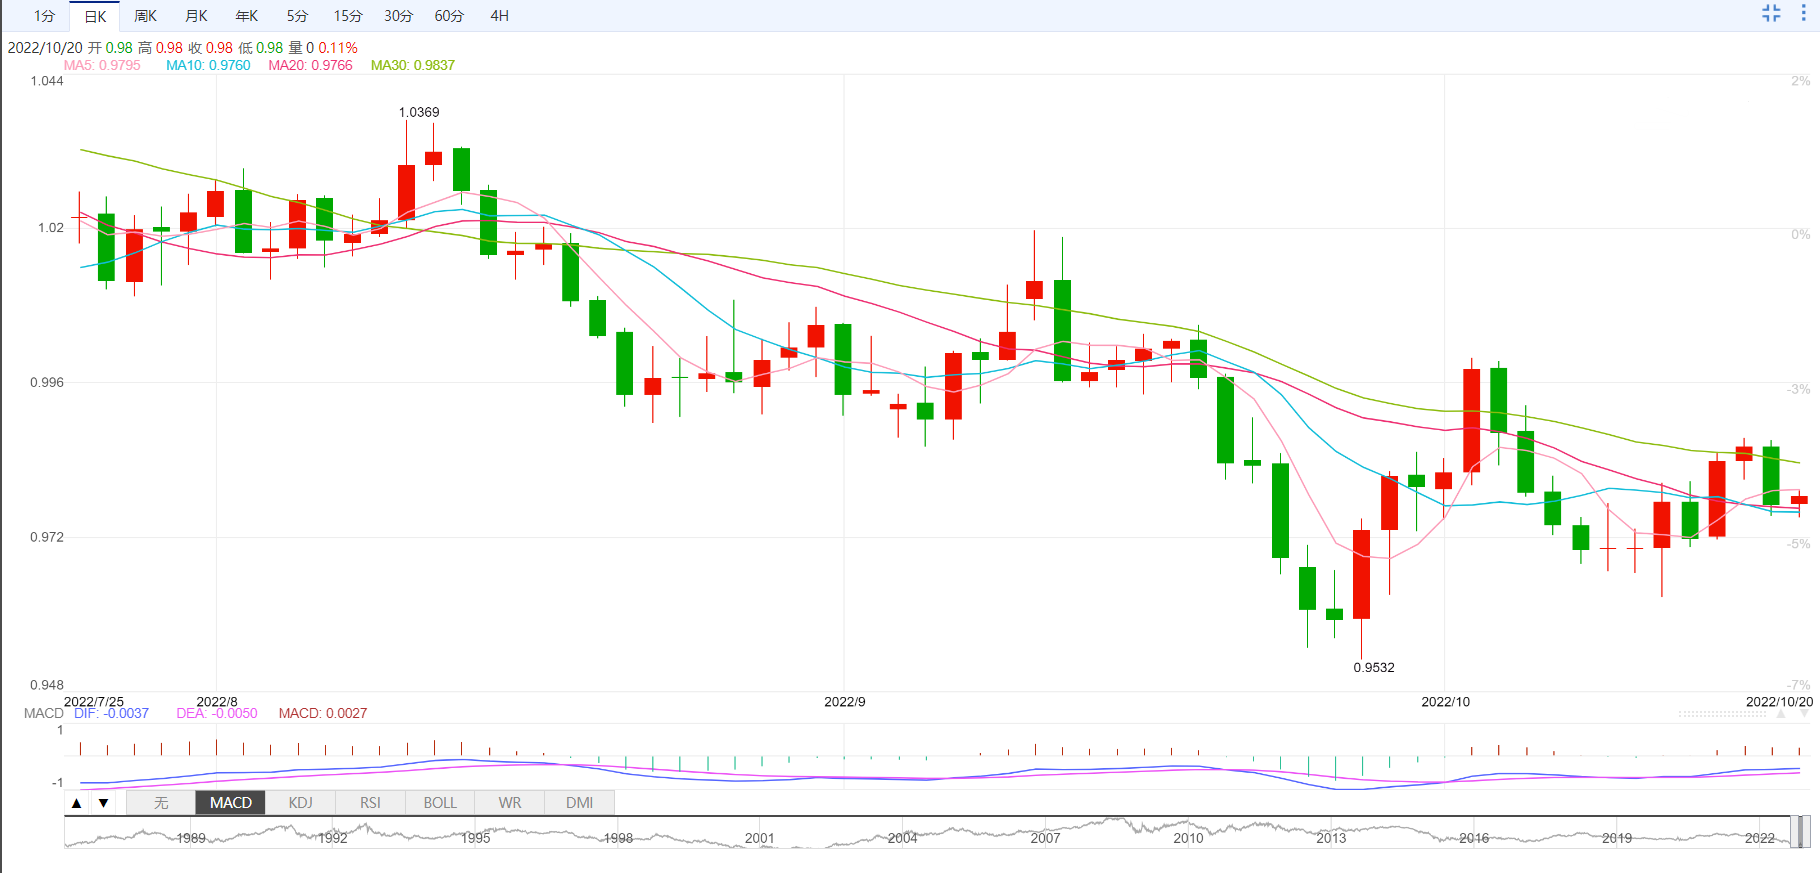Select the 15分 timeframe tab
The height and width of the screenshot is (873, 1820).
(348, 16)
